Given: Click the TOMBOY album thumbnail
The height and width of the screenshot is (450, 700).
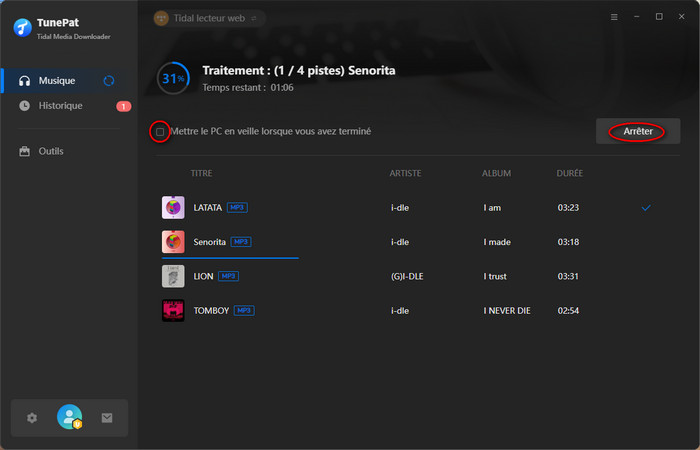Looking at the screenshot, I should click(173, 311).
